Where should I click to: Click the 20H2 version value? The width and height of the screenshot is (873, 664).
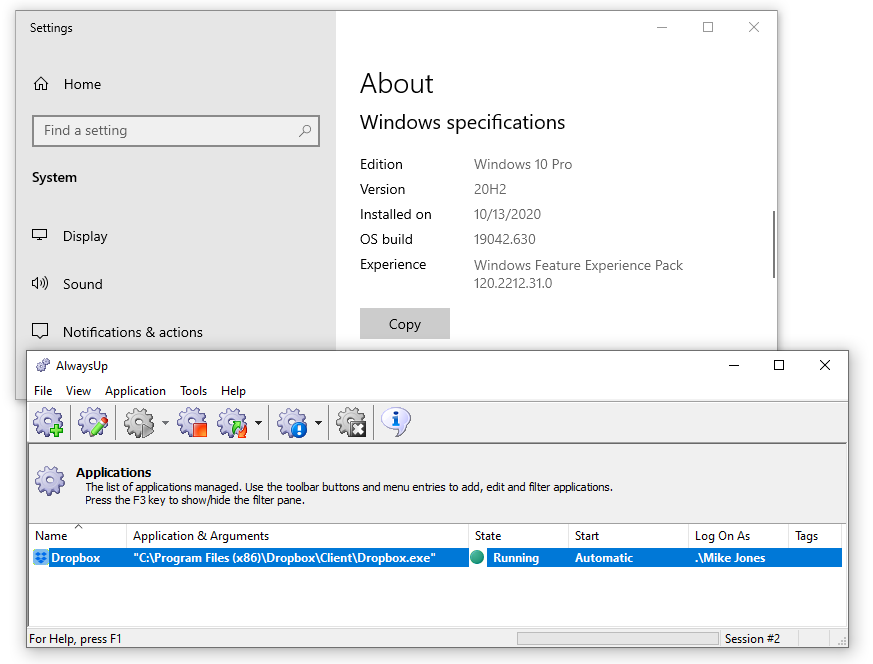pos(490,189)
